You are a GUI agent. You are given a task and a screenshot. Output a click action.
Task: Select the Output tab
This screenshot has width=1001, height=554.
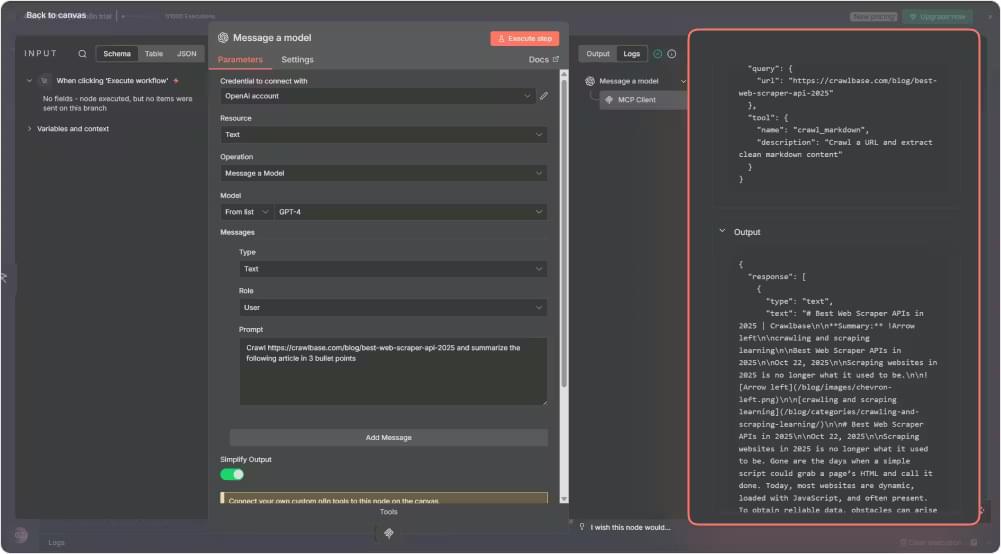point(598,54)
